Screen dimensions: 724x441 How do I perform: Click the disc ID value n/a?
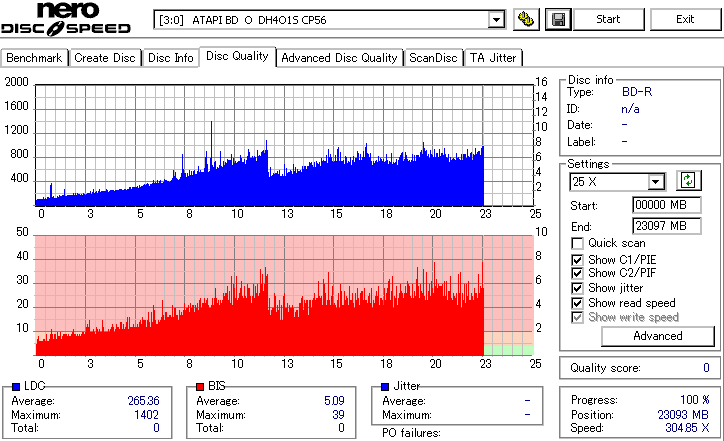(x=630, y=109)
